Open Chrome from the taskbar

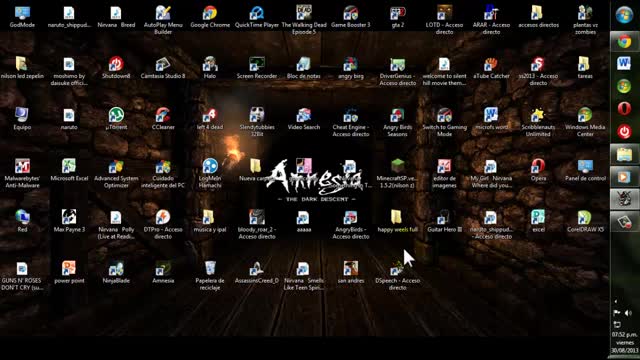point(624,41)
